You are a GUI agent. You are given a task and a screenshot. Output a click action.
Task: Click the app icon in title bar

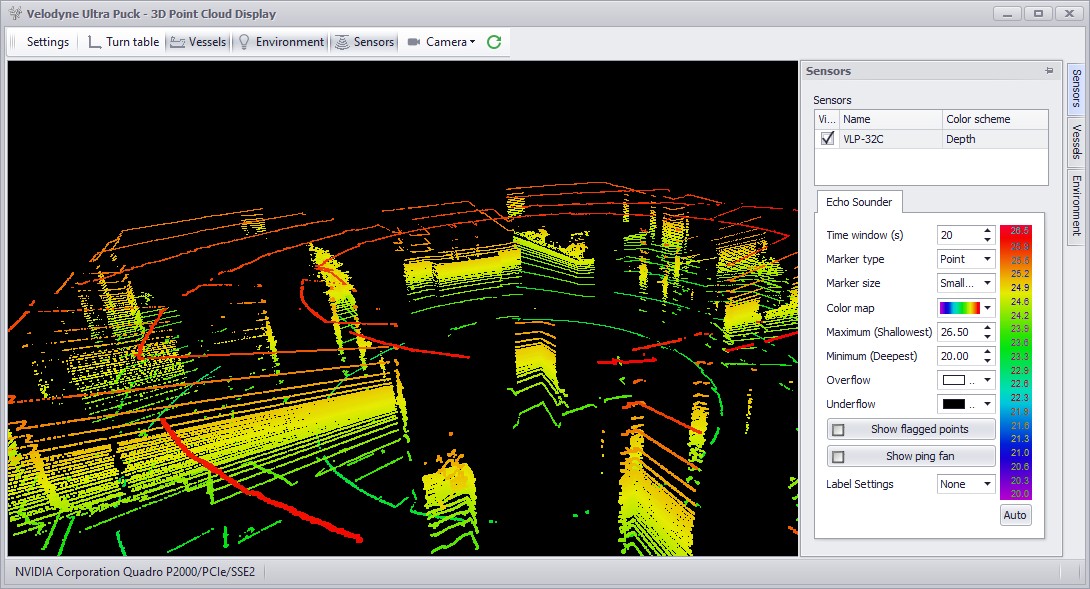[x=14, y=14]
